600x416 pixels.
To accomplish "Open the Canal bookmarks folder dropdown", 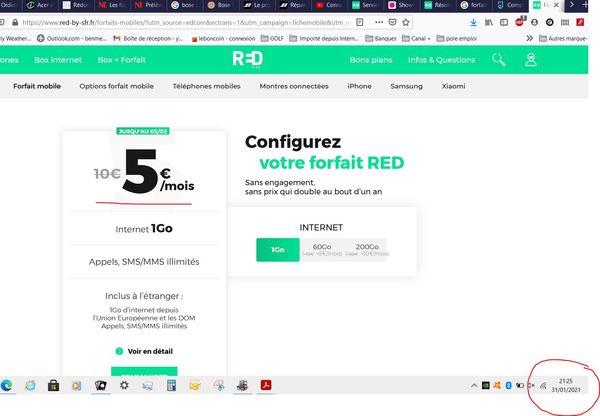I will pyautogui.click(x=416, y=38).
